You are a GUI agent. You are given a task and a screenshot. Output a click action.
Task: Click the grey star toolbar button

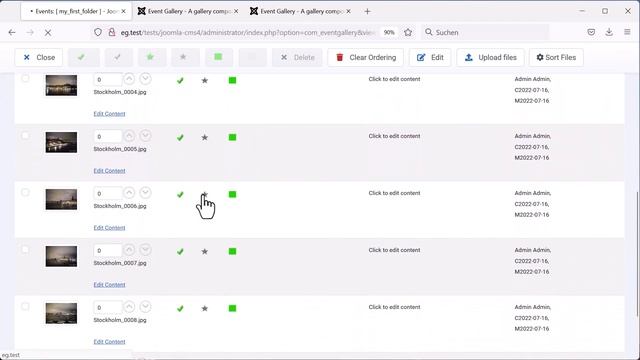pyautogui.click(x=185, y=58)
